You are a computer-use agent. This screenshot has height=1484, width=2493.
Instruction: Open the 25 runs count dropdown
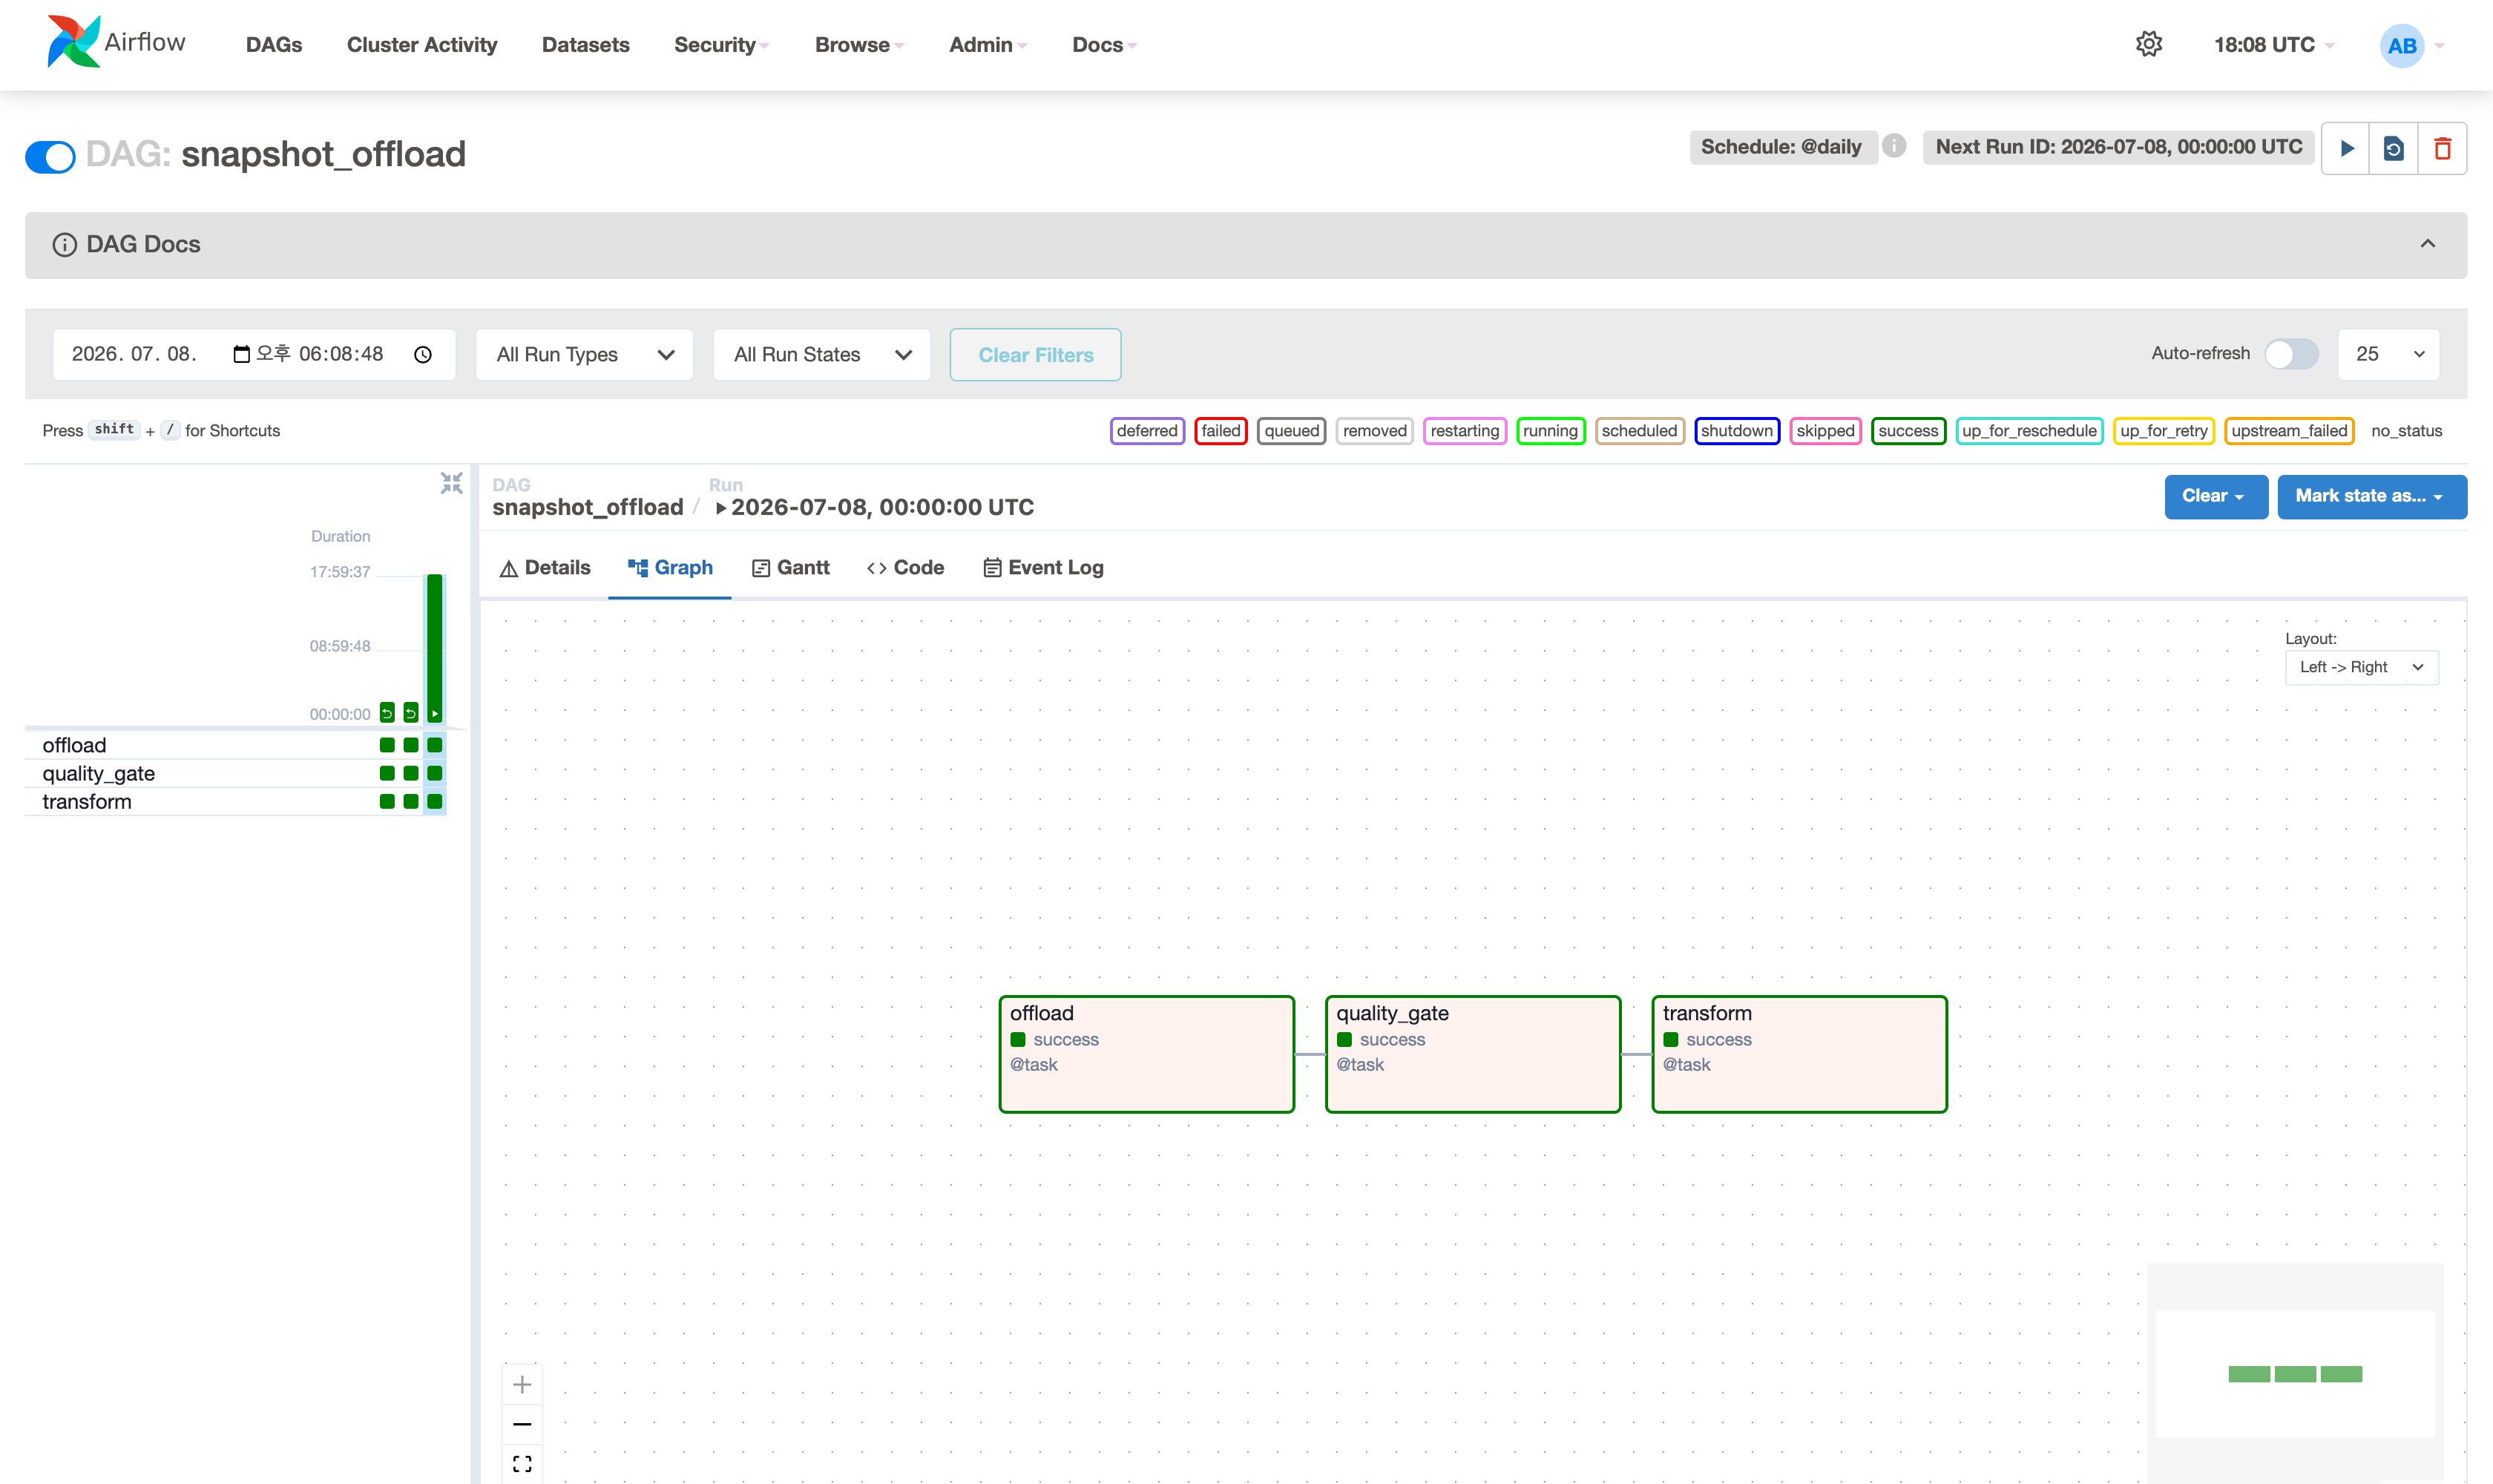click(x=2388, y=354)
